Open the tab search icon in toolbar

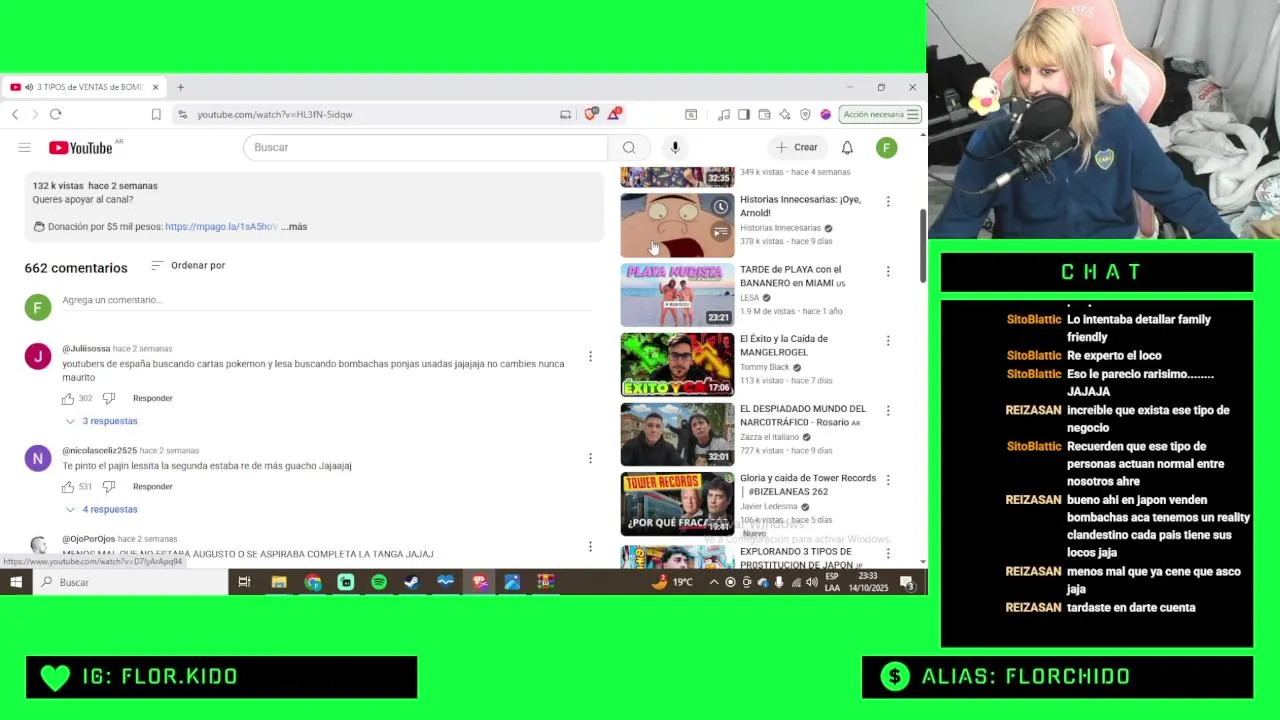tap(690, 114)
